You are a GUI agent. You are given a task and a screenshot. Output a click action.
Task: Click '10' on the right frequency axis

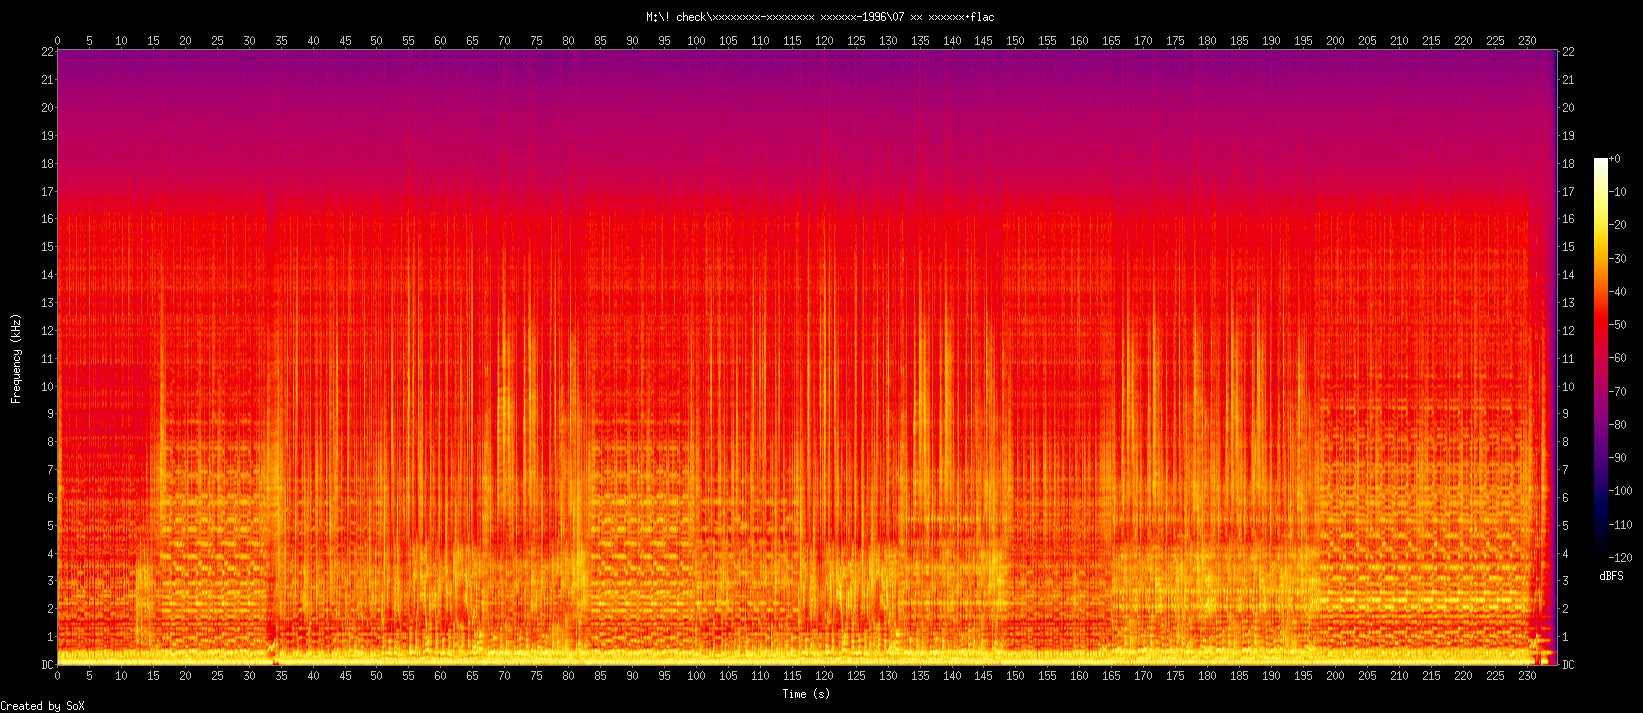[x=1568, y=386]
